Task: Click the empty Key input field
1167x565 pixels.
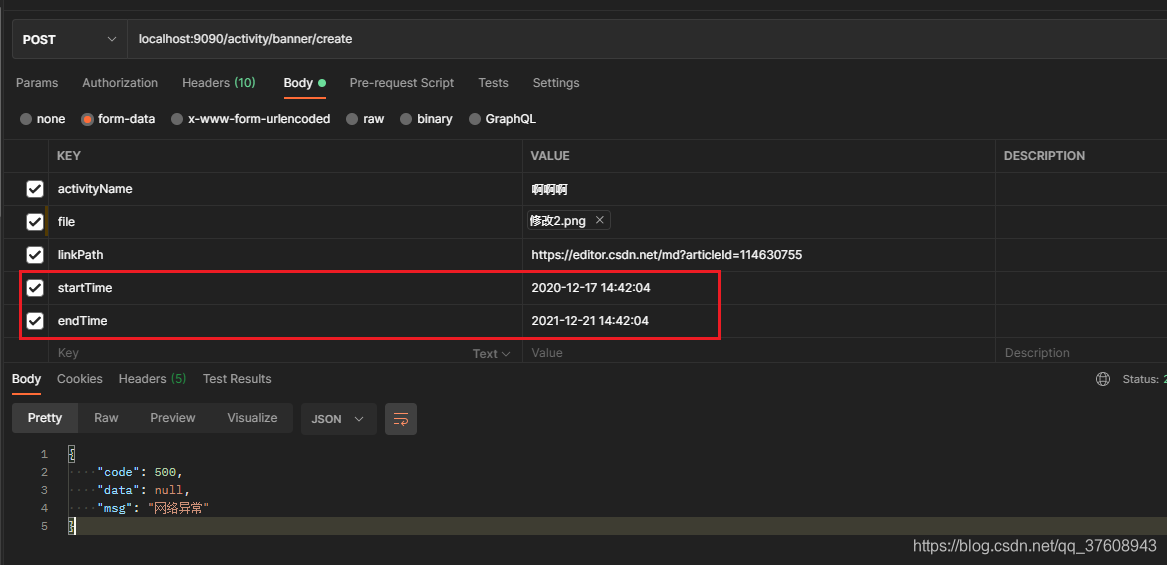Action: point(259,353)
